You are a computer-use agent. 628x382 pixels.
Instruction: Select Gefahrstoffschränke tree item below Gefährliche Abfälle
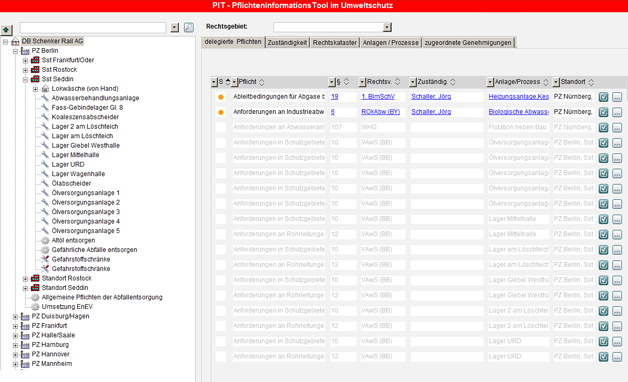[81, 259]
